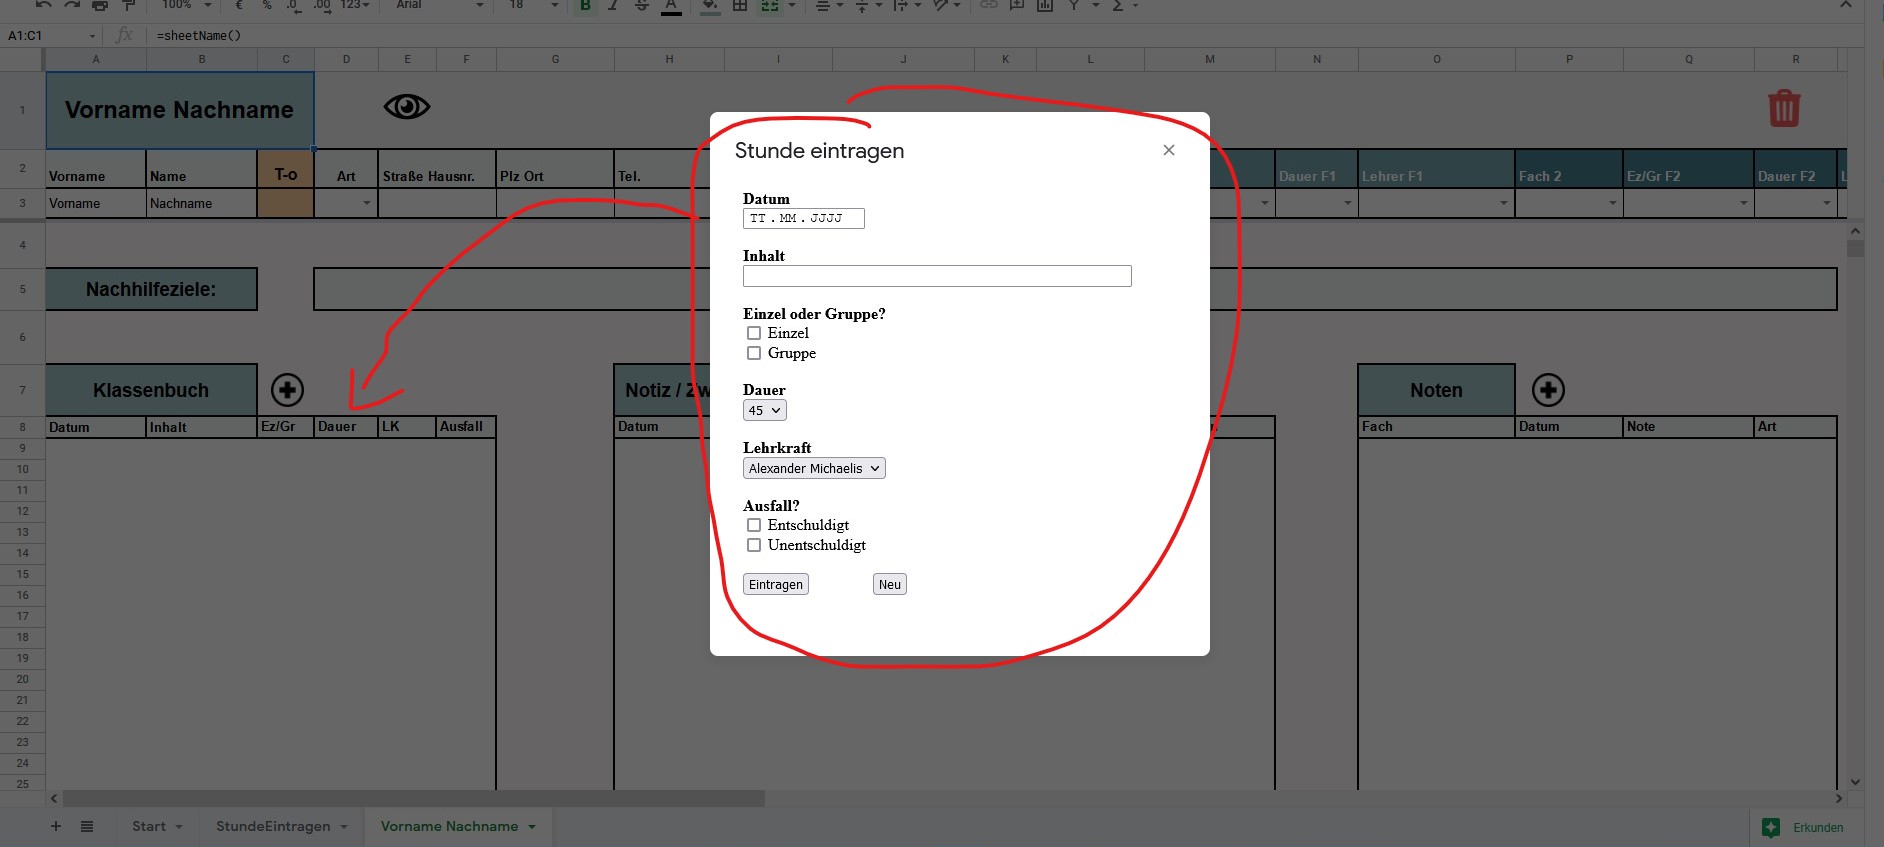Click the functions sigma icon
The height and width of the screenshot is (847, 1884).
[1118, 5]
